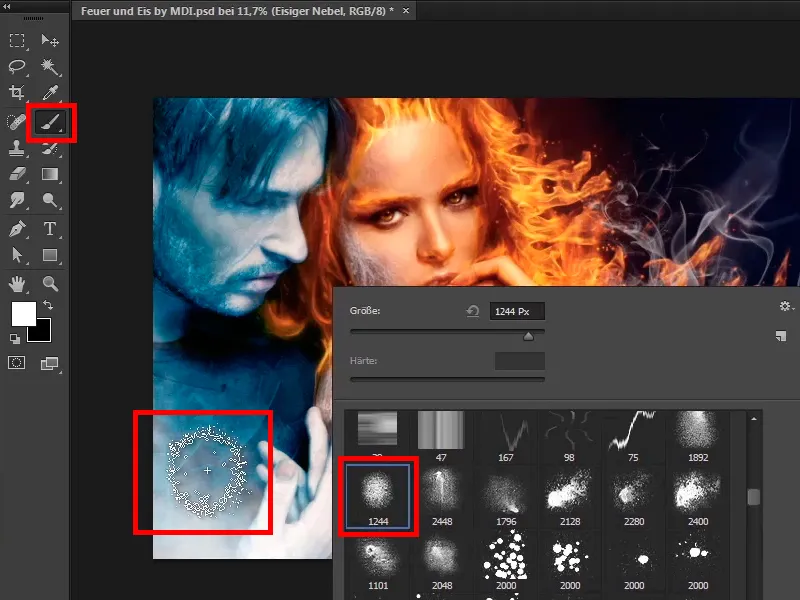Select the Type tool
Screen dimensions: 800x600
pyautogui.click(x=50, y=229)
